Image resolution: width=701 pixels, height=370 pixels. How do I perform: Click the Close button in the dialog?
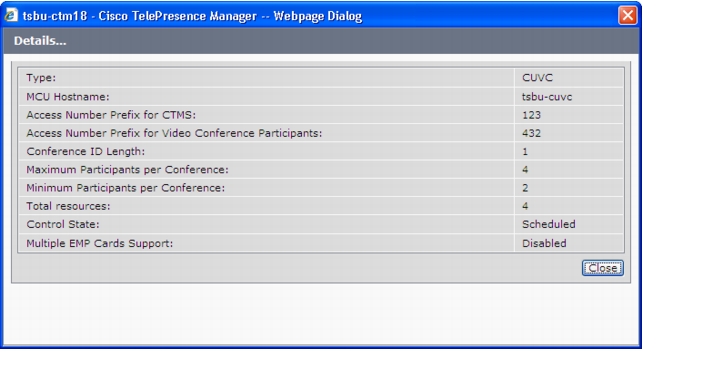tap(602, 268)
